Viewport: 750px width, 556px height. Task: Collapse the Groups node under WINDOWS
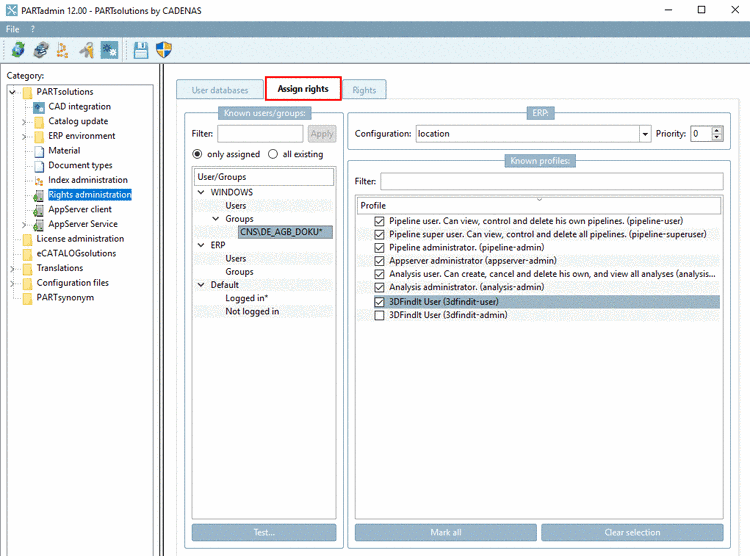tap(216, 219)
